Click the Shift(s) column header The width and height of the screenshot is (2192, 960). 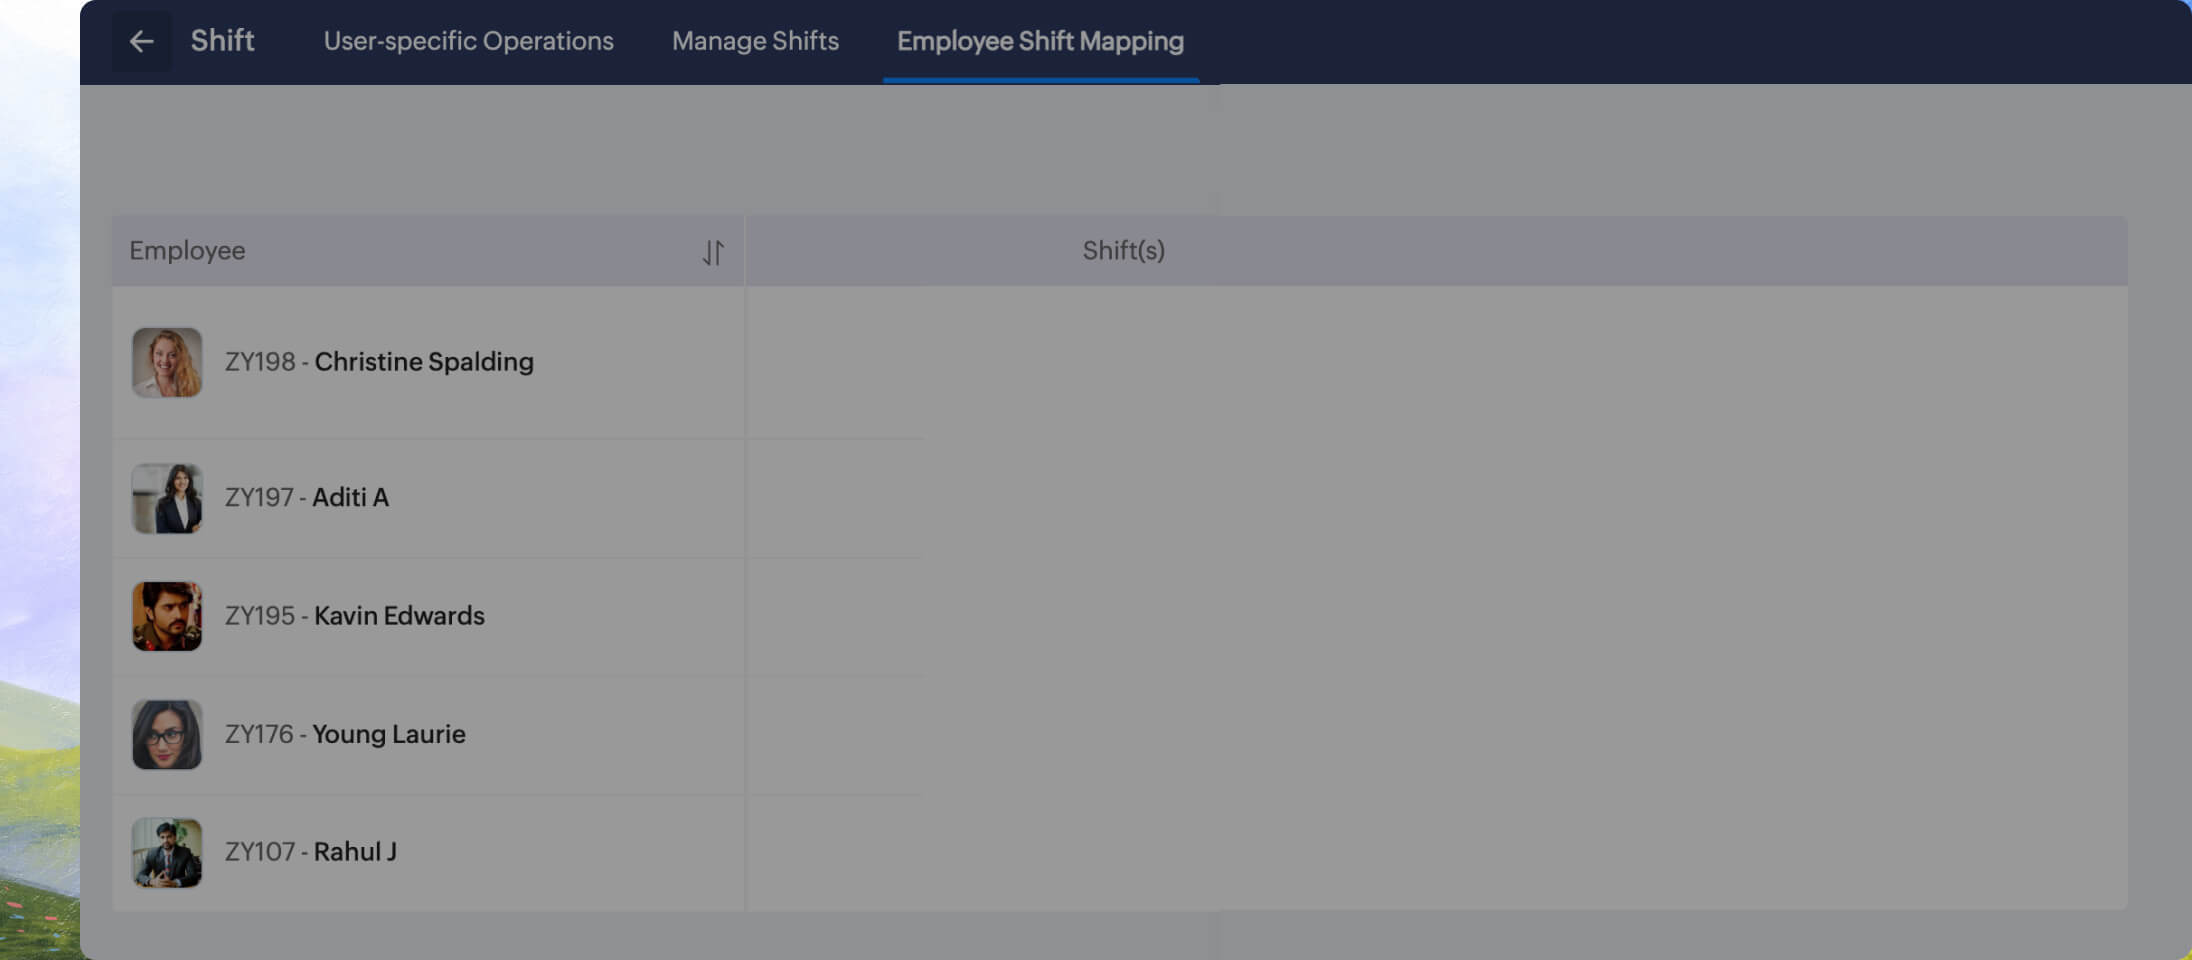click(x=1123, y=251)
